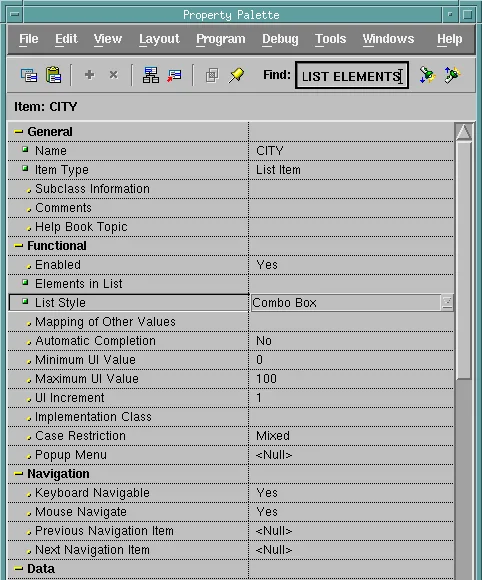Open the Tools menu

(330, 39)
